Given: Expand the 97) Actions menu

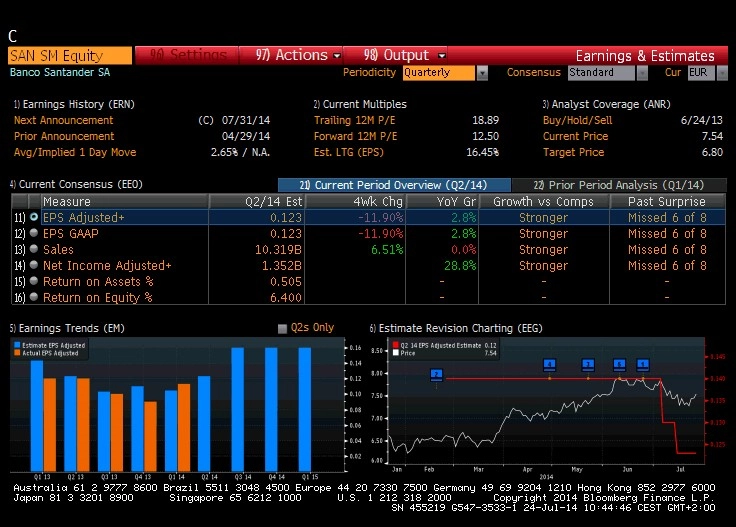Looking at the screenshot, I should click(291, 55).
